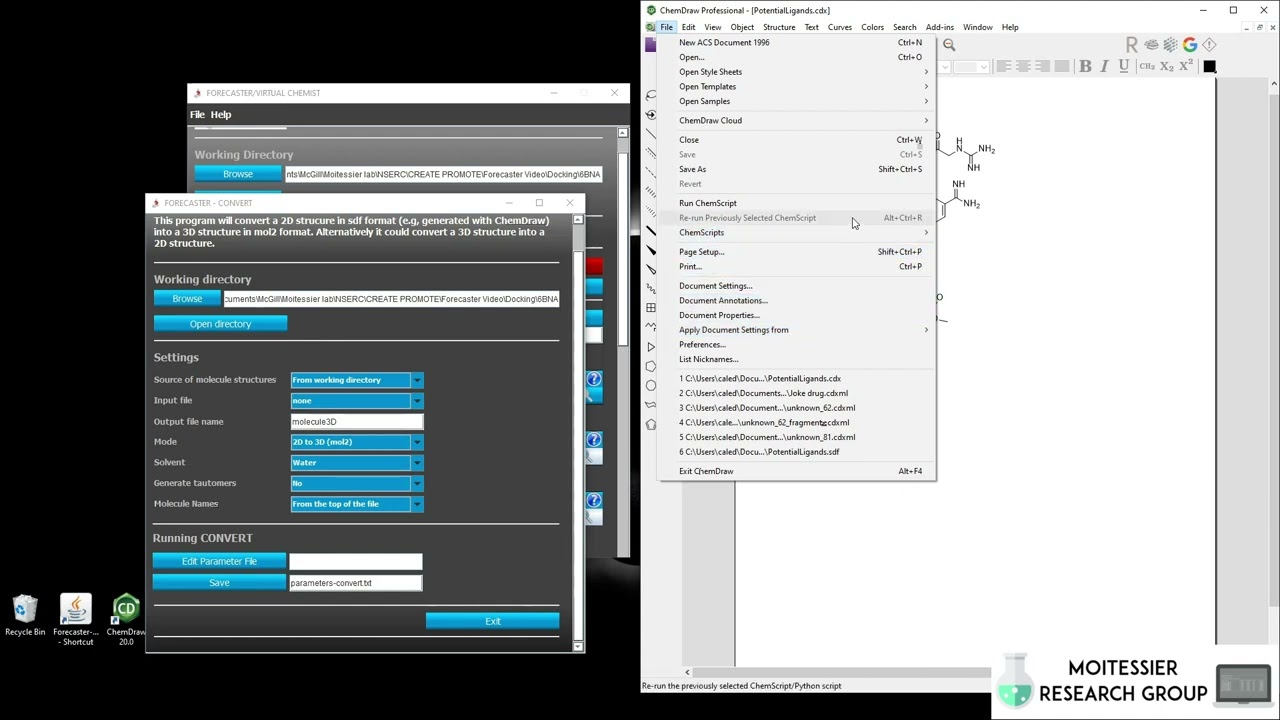This screenshot has height=720, width=1280.
Task: Toggle left text alignment
Action: coord(1004,66)
